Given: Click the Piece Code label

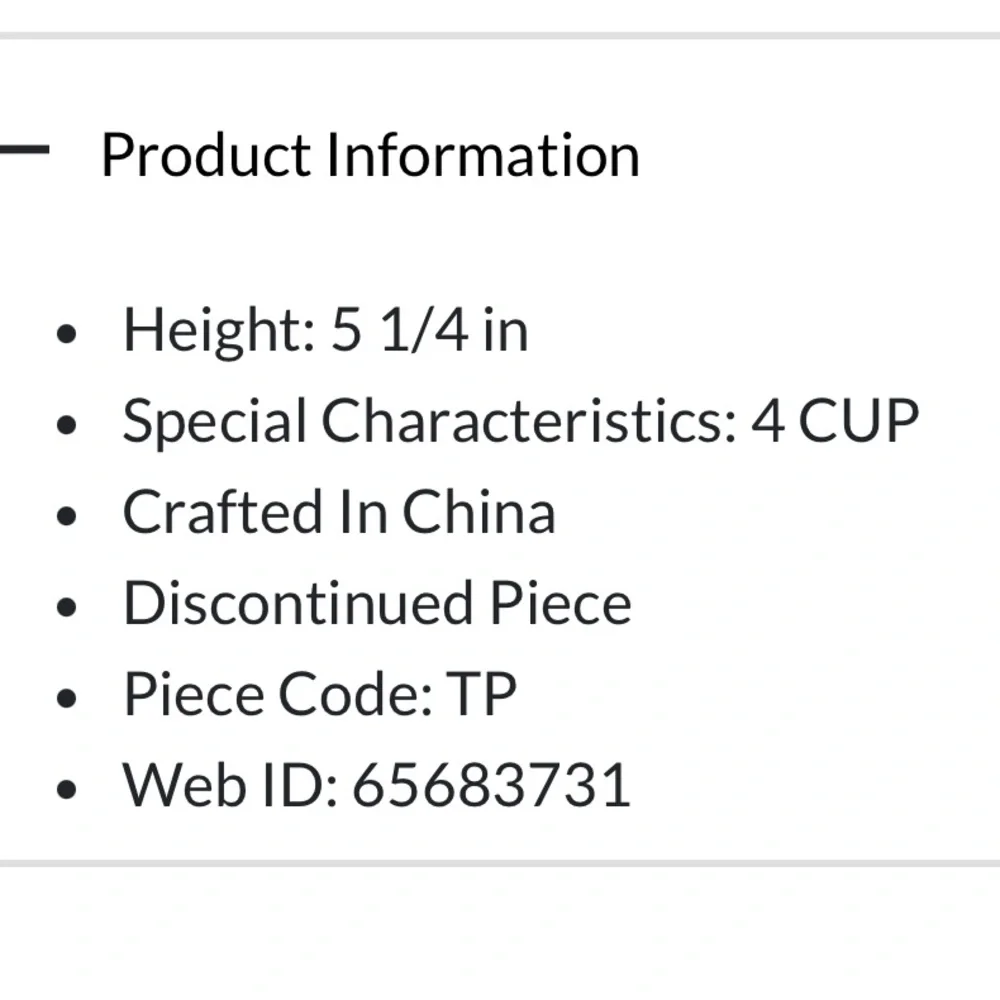Looking at the screenshot, I should pos(278,695).
